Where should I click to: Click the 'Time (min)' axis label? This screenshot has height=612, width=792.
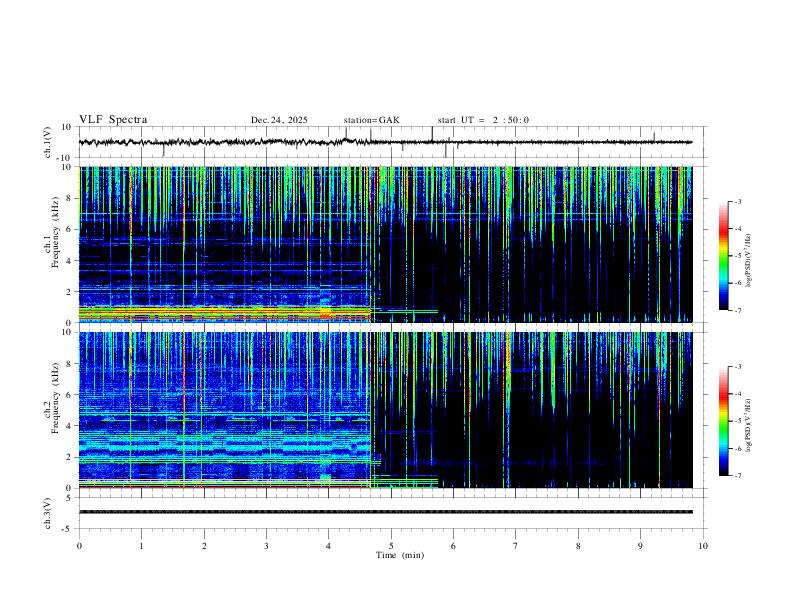400,555
